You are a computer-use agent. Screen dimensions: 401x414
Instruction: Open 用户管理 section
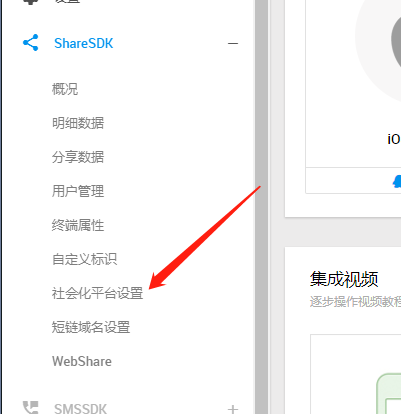(x=78, y=191)
